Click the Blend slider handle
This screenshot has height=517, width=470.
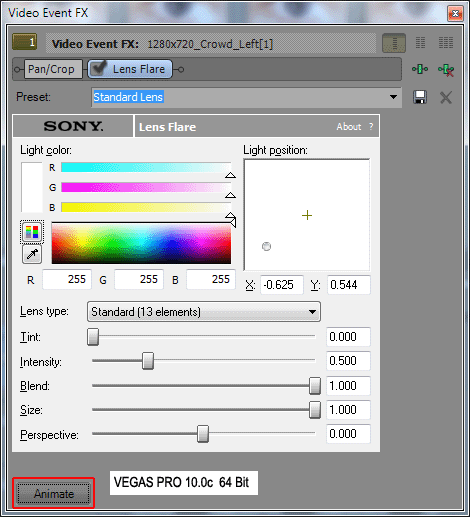pyautogui.click(x=315, y=386)
